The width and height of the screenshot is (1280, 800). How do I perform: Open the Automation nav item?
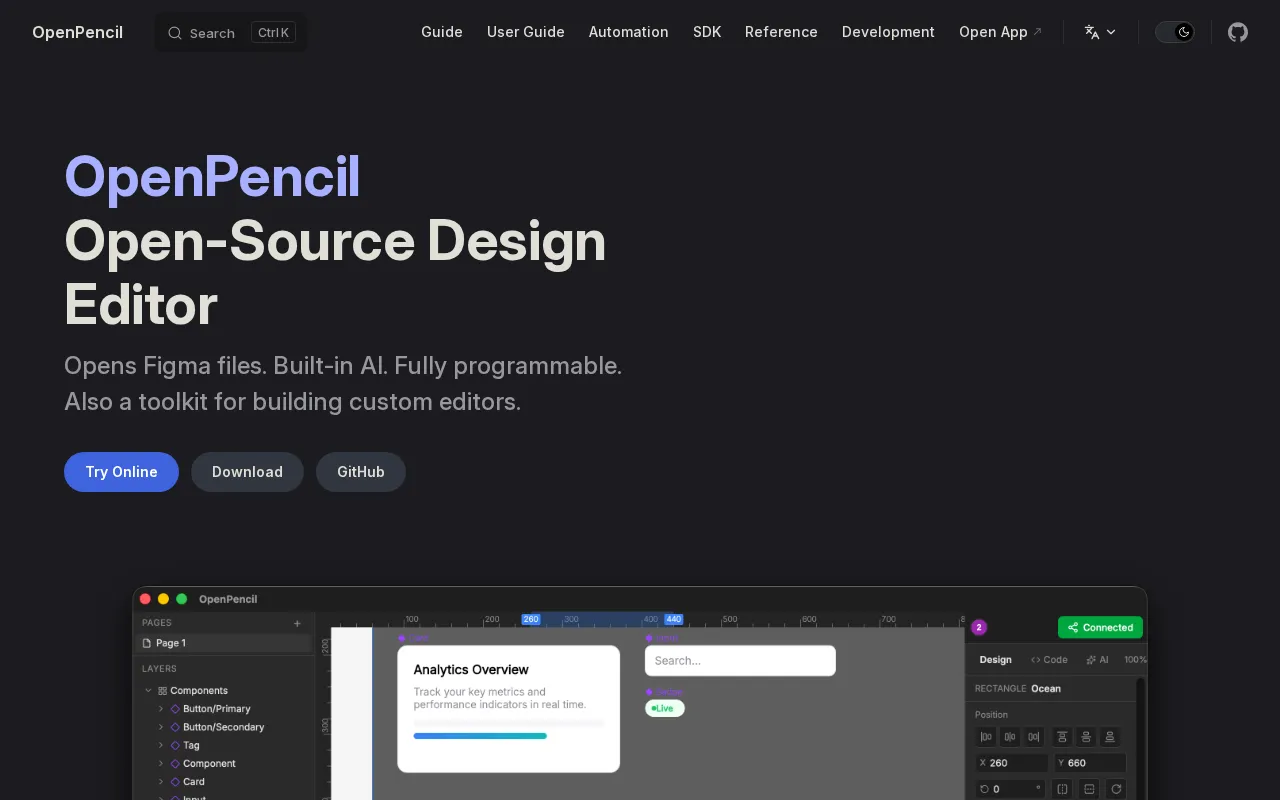pyautogui.click(x=629, y=32)
